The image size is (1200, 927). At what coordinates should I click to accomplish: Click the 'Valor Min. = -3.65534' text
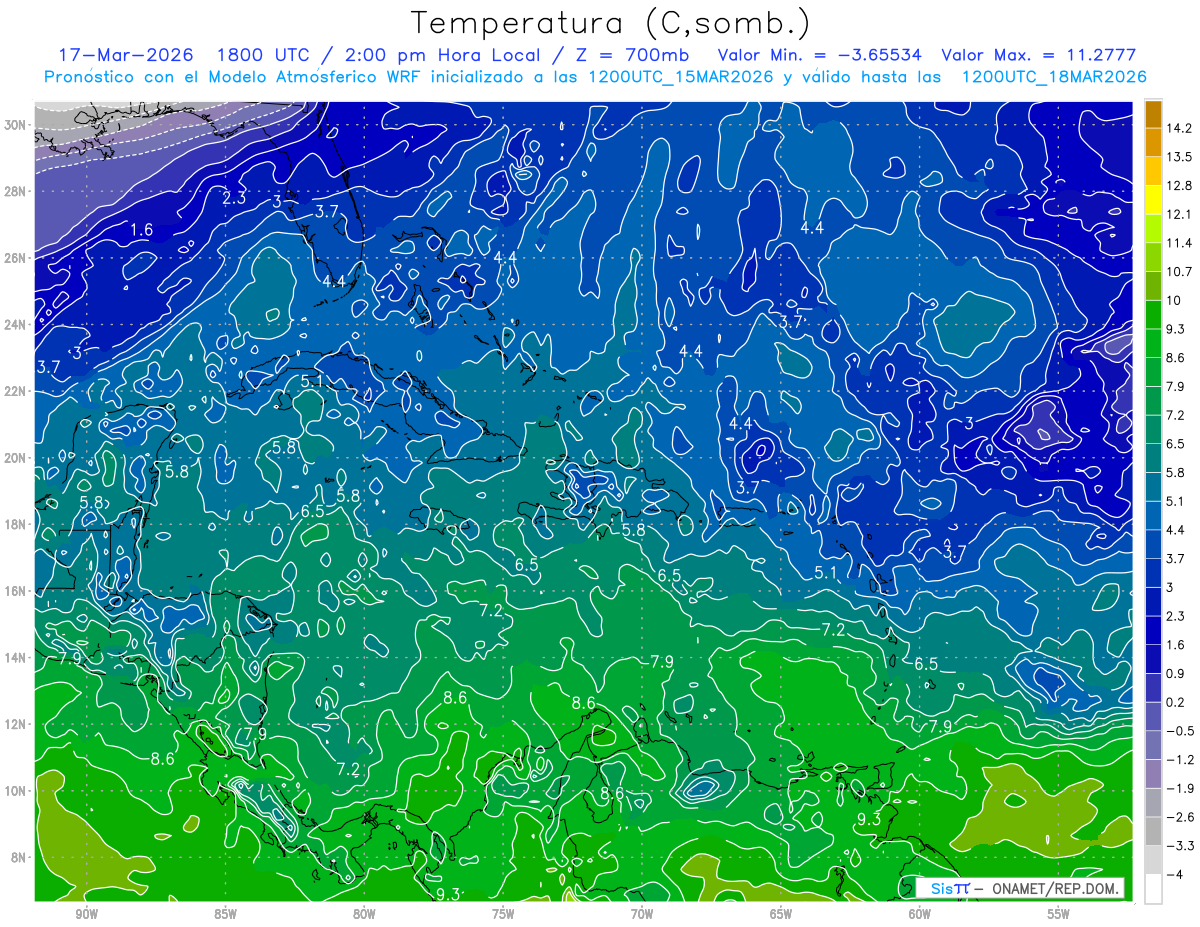click(x=820, y=54)
